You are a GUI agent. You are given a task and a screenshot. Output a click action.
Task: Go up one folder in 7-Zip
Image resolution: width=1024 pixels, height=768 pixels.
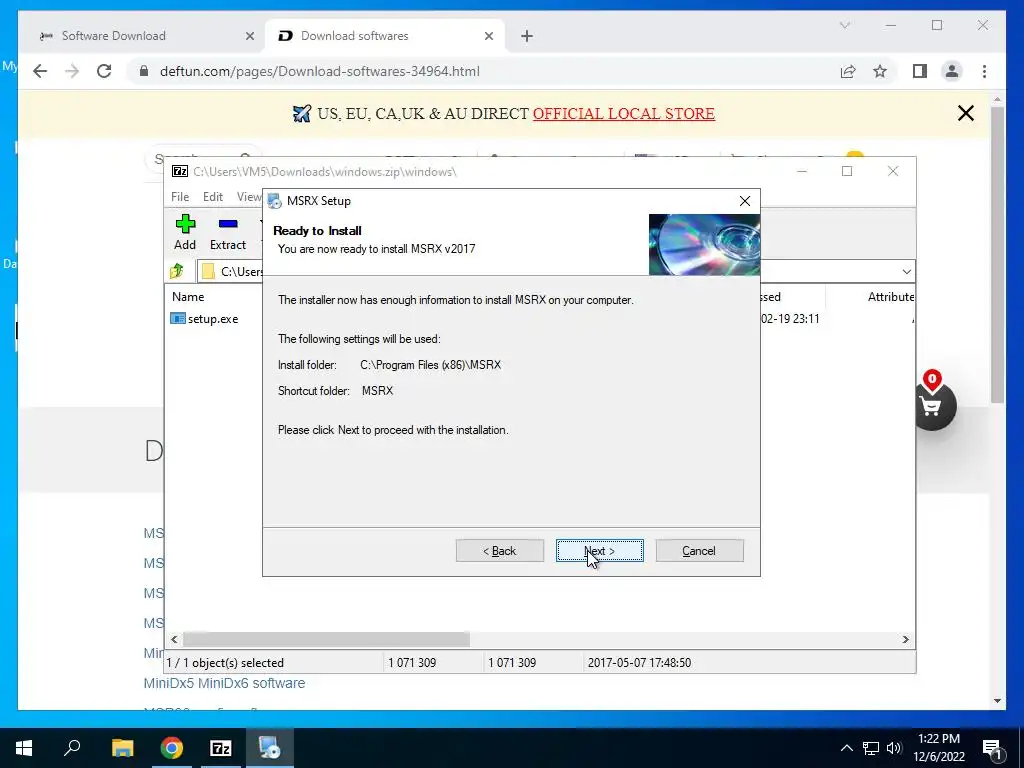tap(177, 271)
